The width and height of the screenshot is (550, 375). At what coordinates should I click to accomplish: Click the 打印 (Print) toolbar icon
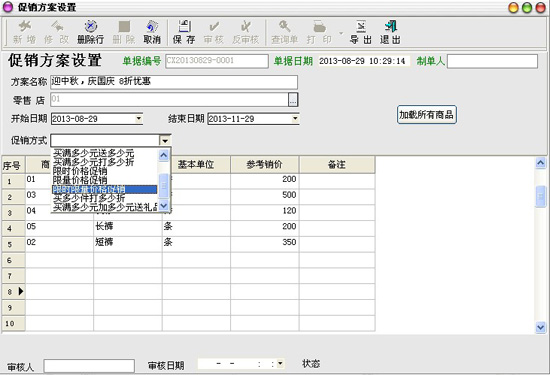319,32
